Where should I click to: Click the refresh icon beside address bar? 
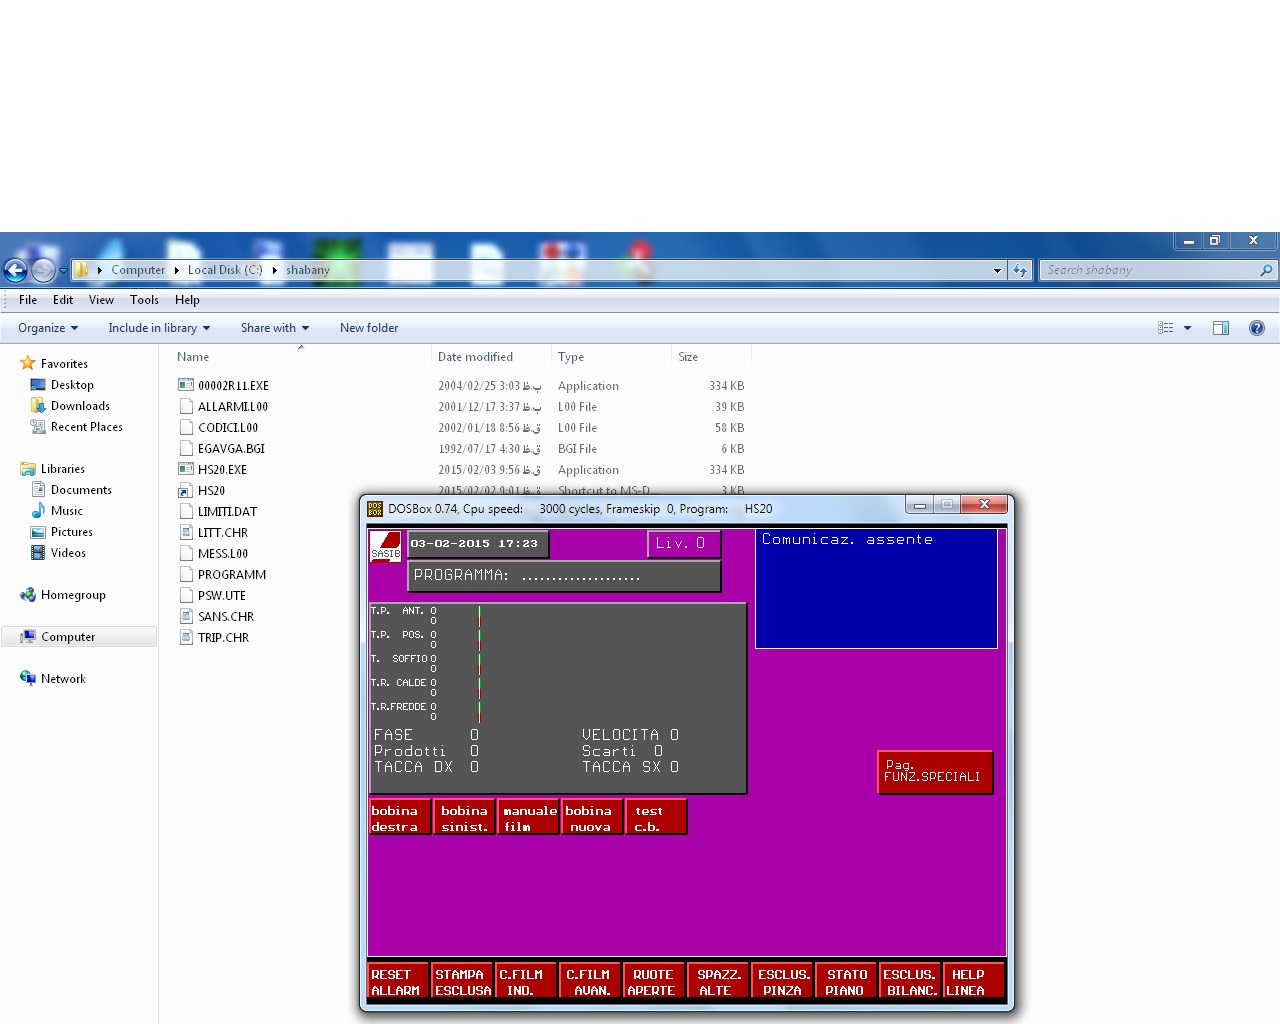pos(1020,270)
